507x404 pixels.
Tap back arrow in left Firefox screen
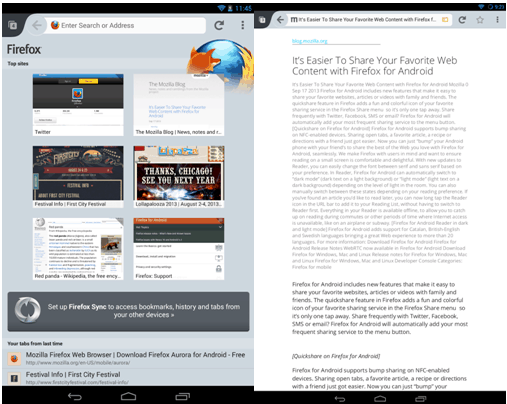tap(37, 25)
